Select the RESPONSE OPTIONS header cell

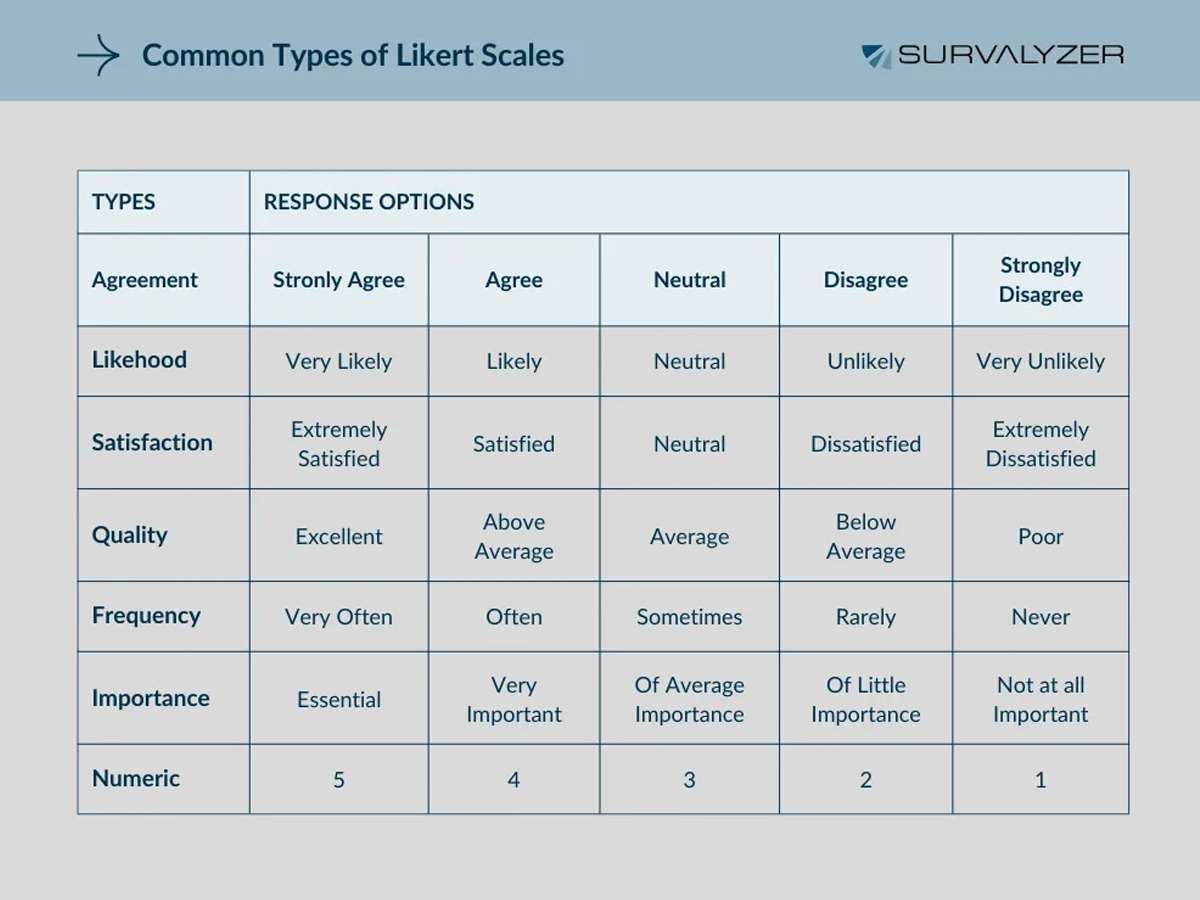click(x=369, y=202)
